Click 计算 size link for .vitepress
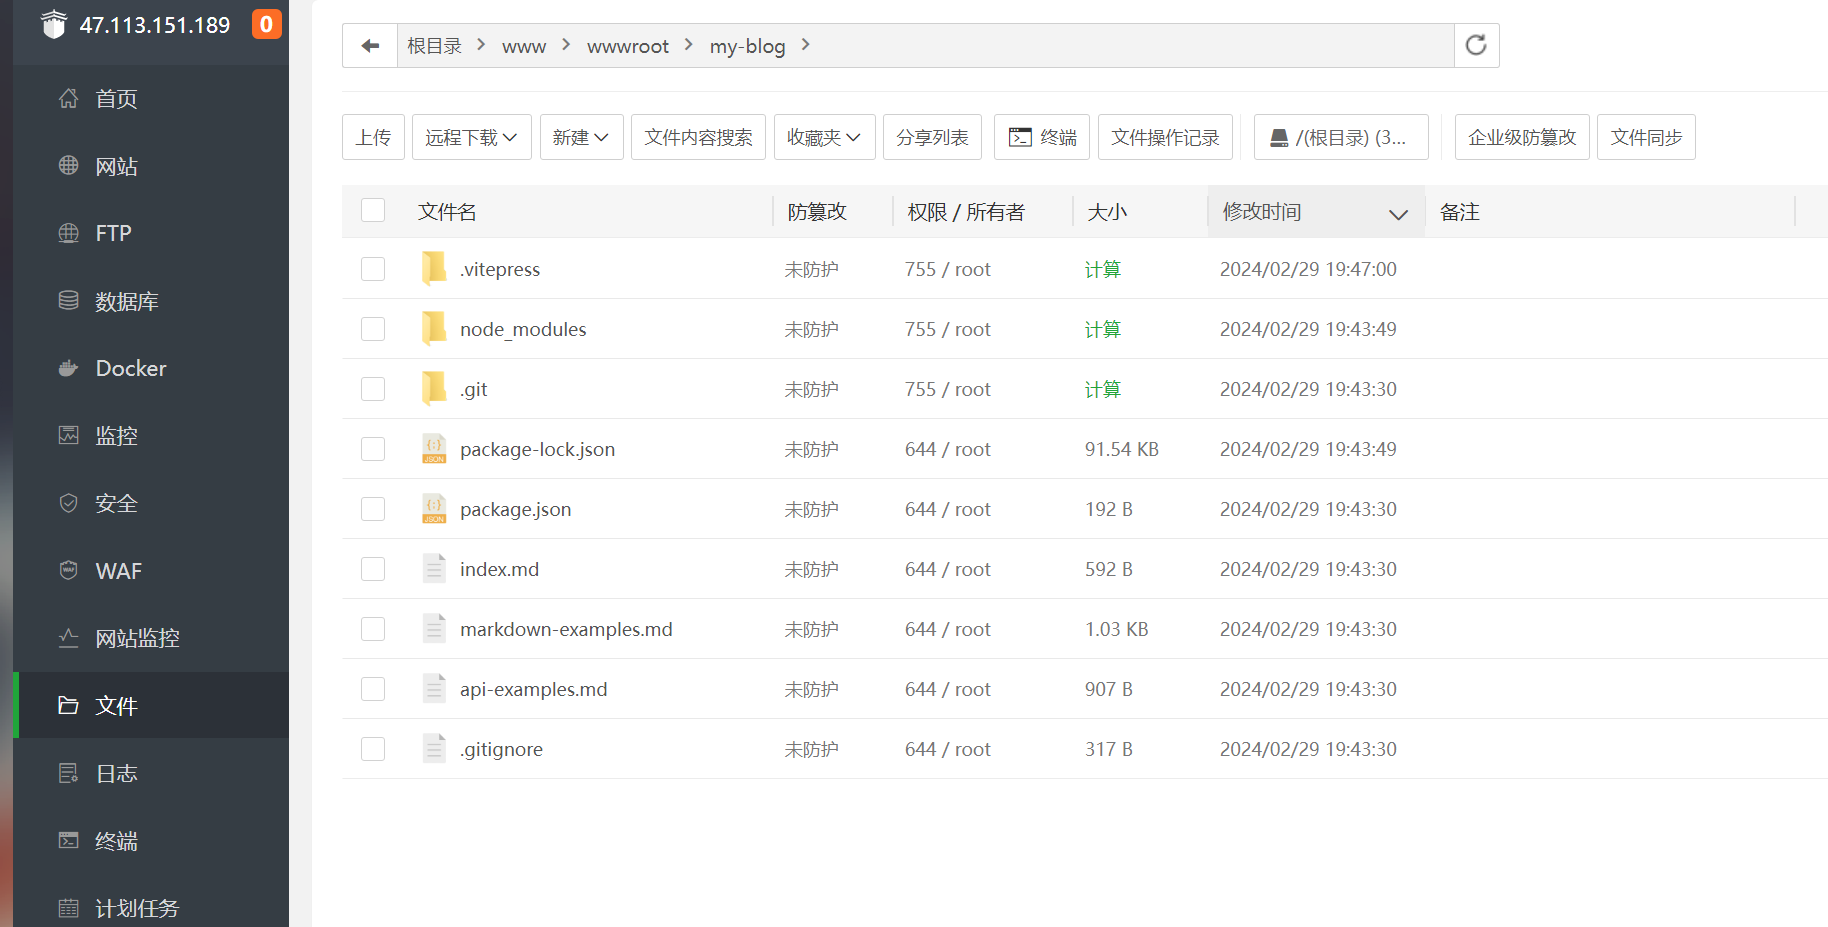 point(1103,269)
